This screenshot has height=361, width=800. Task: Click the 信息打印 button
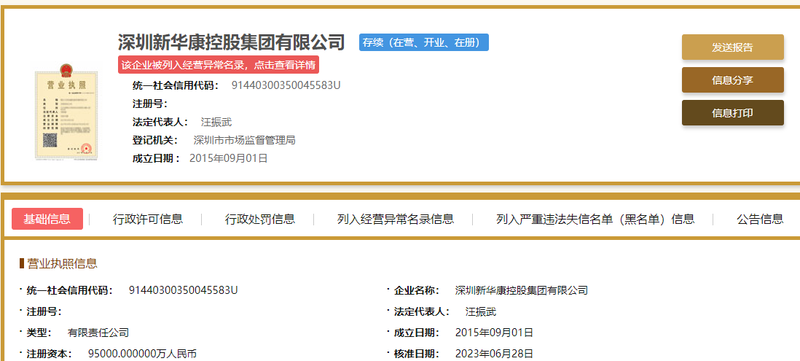[x=733, y=113]
